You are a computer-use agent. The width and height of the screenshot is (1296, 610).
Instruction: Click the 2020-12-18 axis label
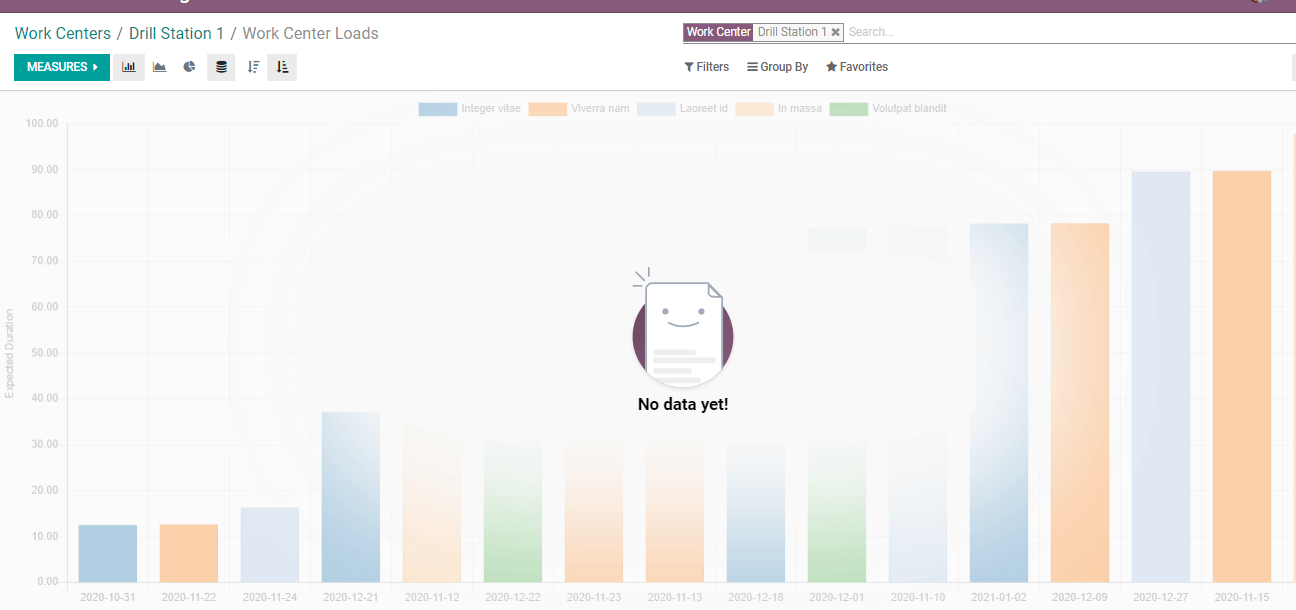[755, 597]
